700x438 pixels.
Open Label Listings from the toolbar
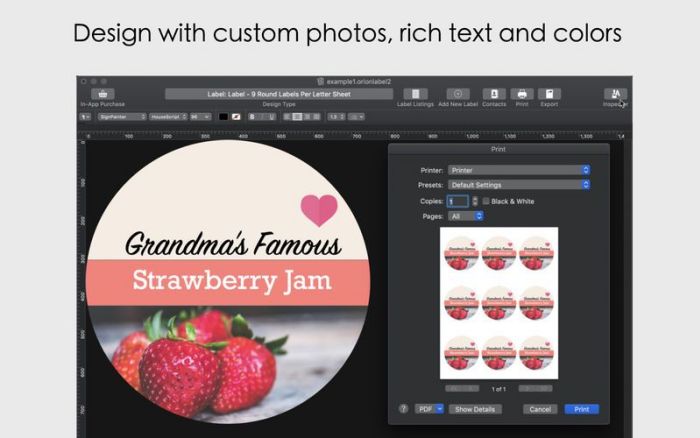click(x=415, y=94)
